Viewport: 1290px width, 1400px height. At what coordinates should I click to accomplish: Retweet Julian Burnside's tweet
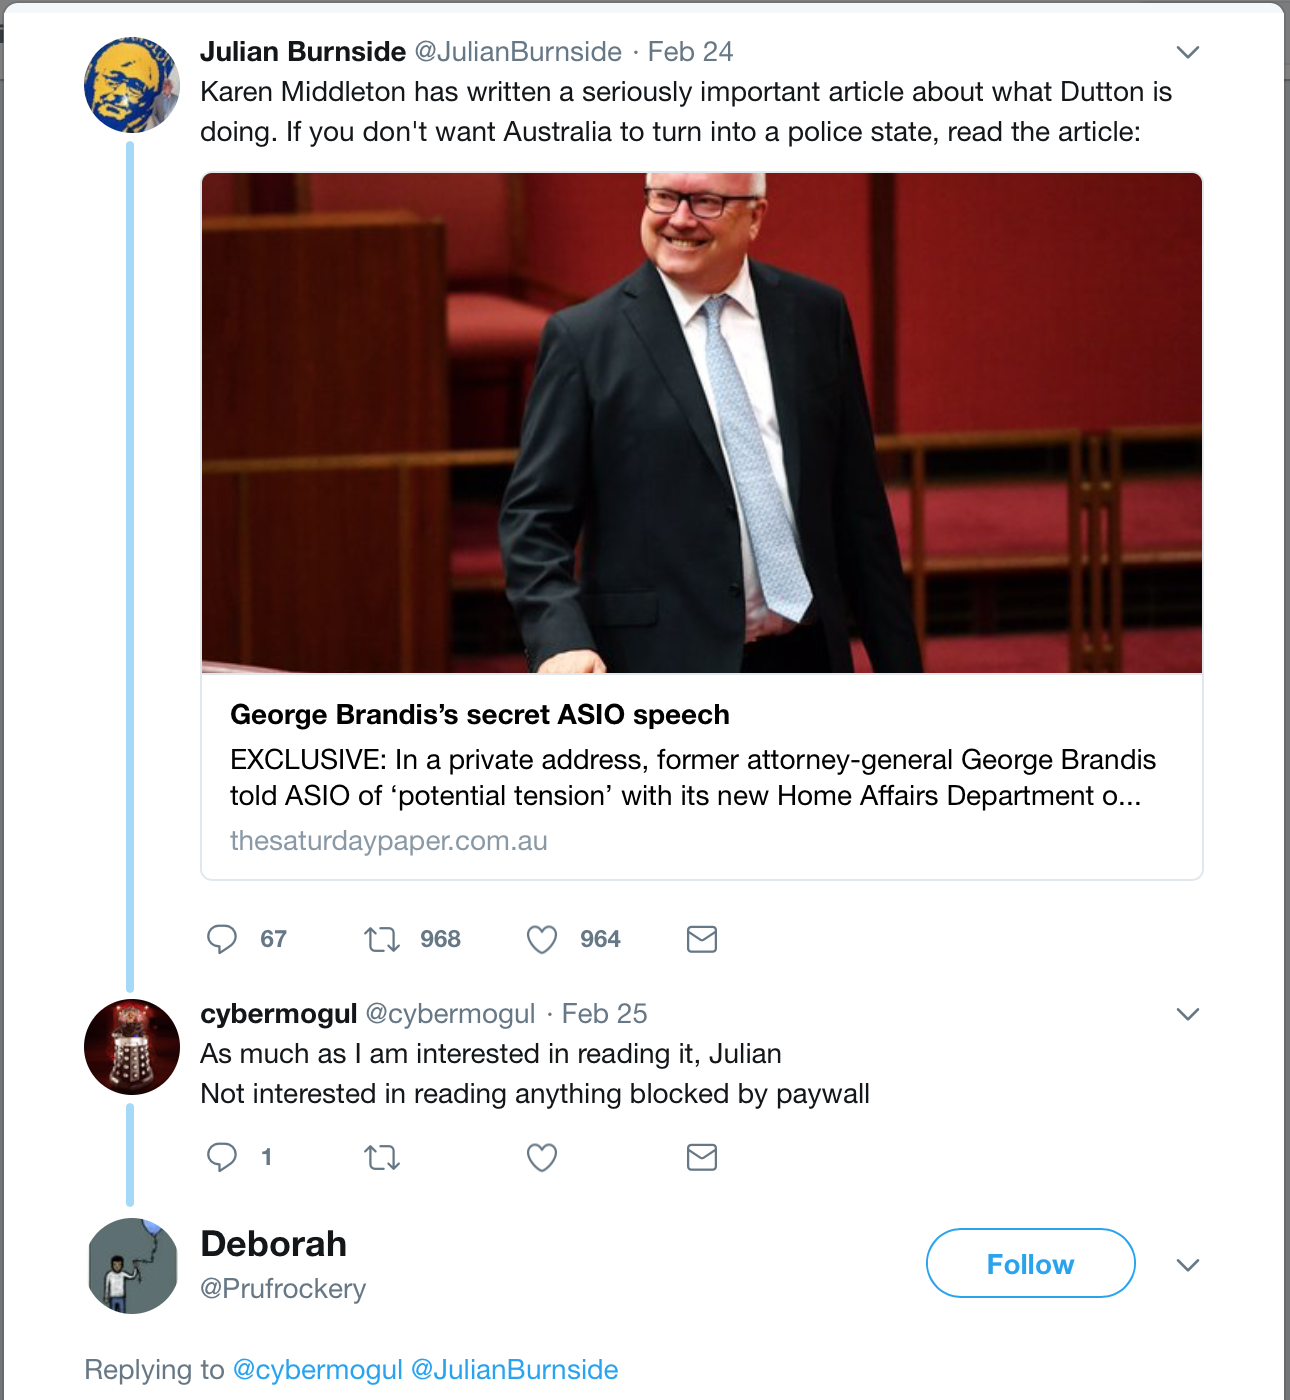point(382,939)
